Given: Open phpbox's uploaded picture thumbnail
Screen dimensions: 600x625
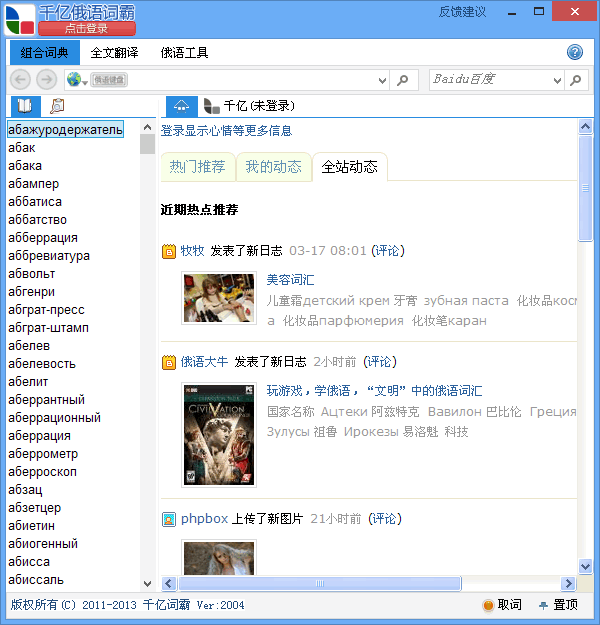Looking at the screenshot, I should (x=219, y=557).
